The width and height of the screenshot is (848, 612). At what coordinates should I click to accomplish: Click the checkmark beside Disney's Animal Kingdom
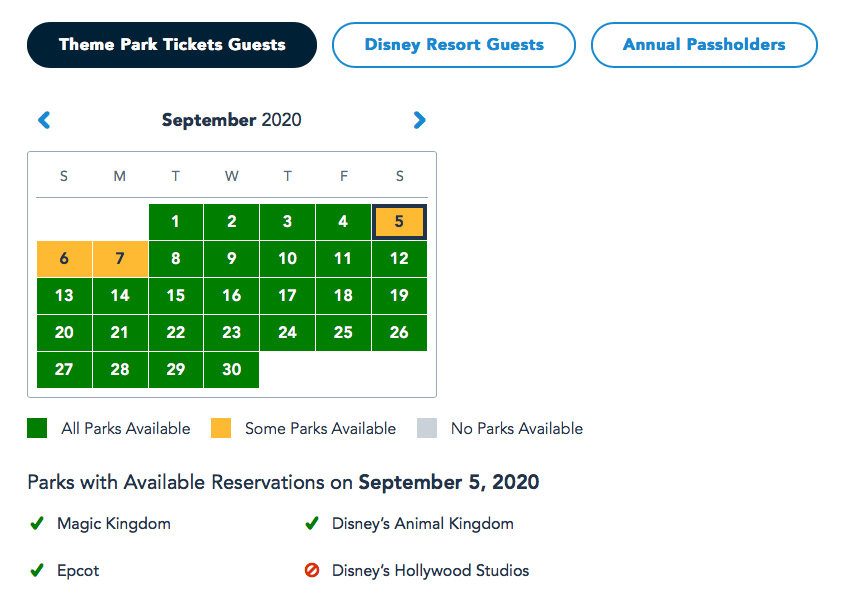pos(312,523)
